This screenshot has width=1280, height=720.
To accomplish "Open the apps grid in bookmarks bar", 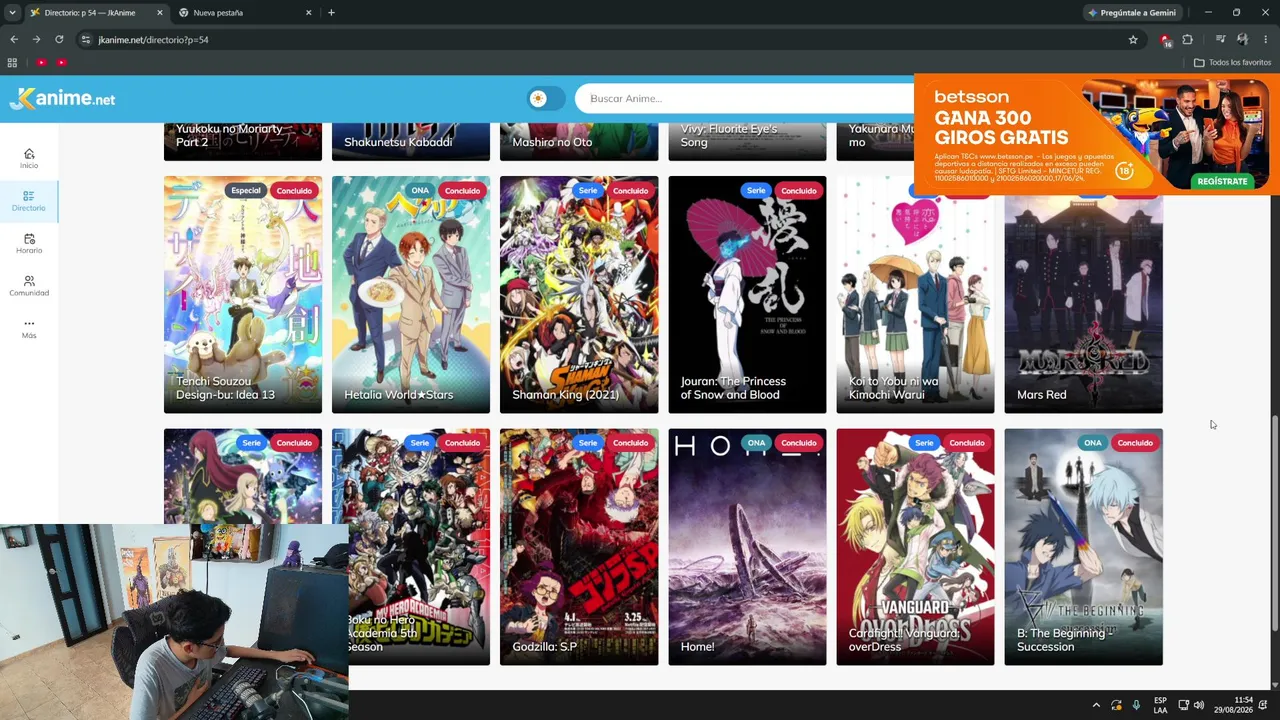I will click(x=12, y=62).
